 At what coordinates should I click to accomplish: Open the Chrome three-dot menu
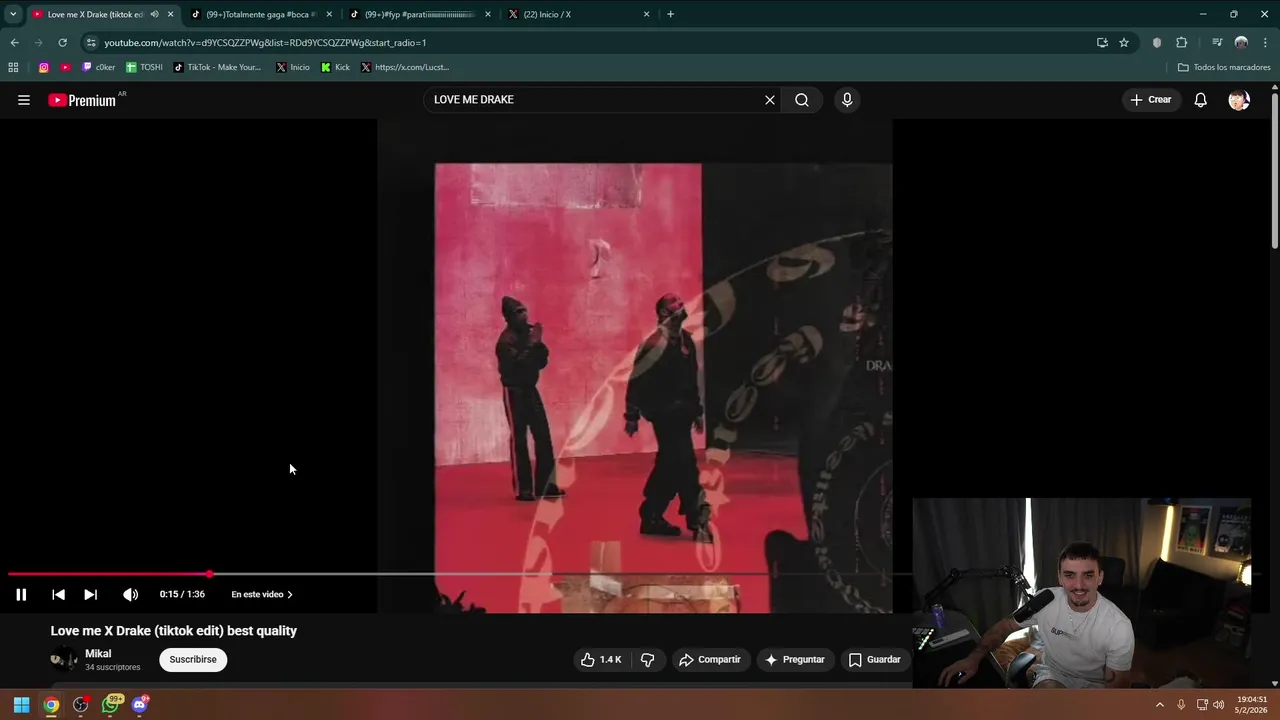(x=1266, y=42)
